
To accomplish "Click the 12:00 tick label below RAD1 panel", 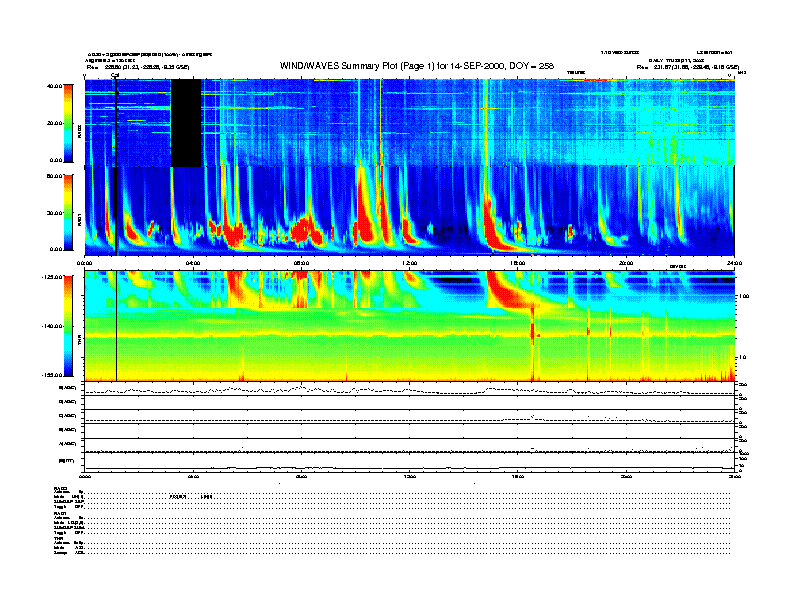I will 409,263.
